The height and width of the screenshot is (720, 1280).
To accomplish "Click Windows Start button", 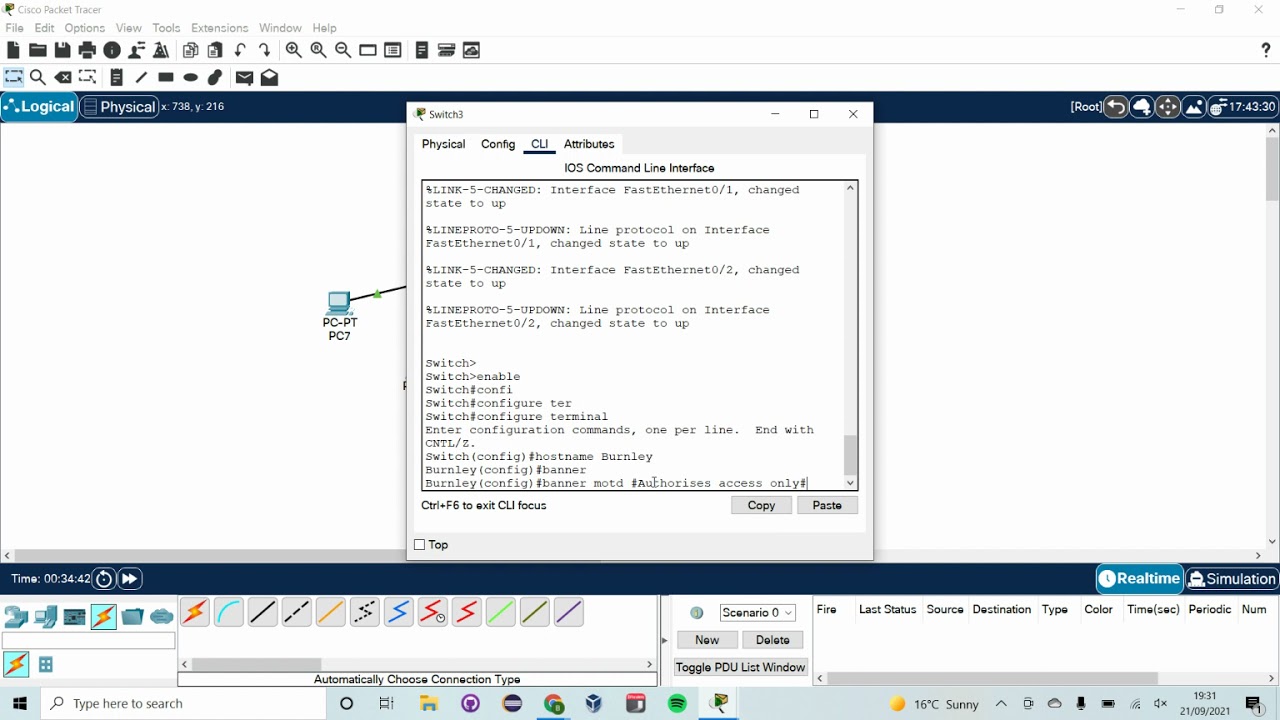I will pos(20,704).
